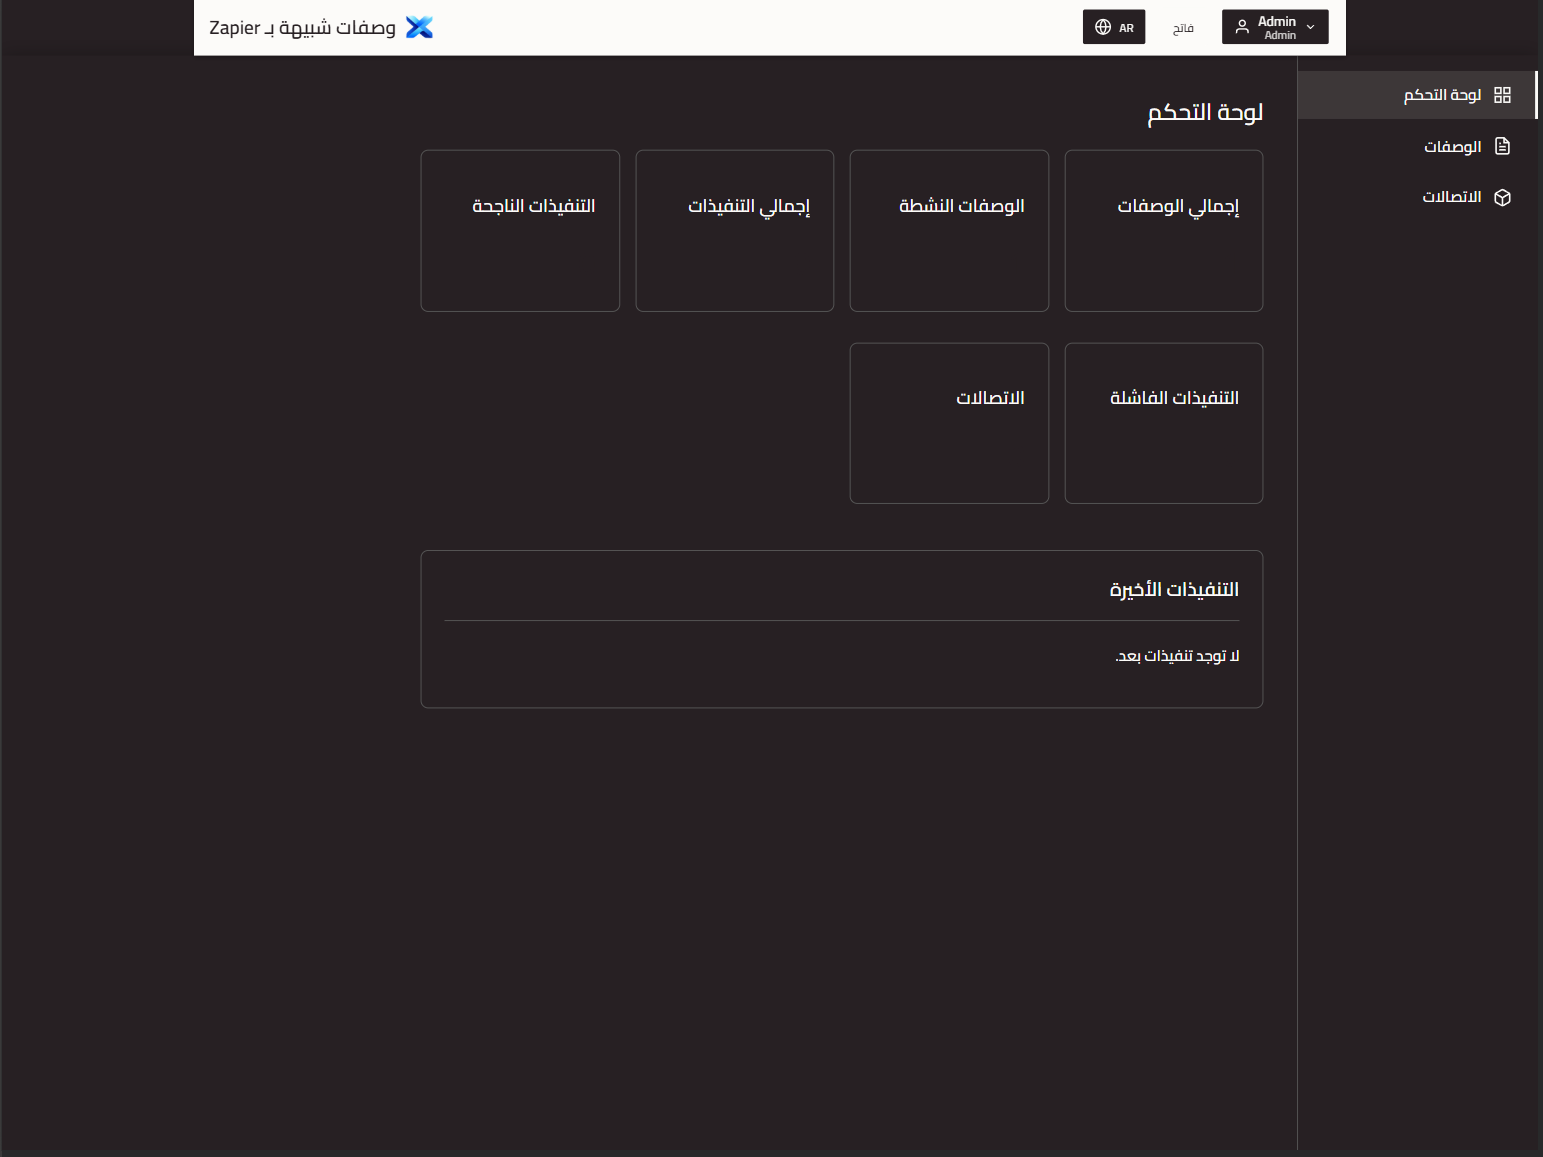Viewport: 1543px width, 1157px height.
Task: Click the user icon on the Admin button
Action: 1241,26
